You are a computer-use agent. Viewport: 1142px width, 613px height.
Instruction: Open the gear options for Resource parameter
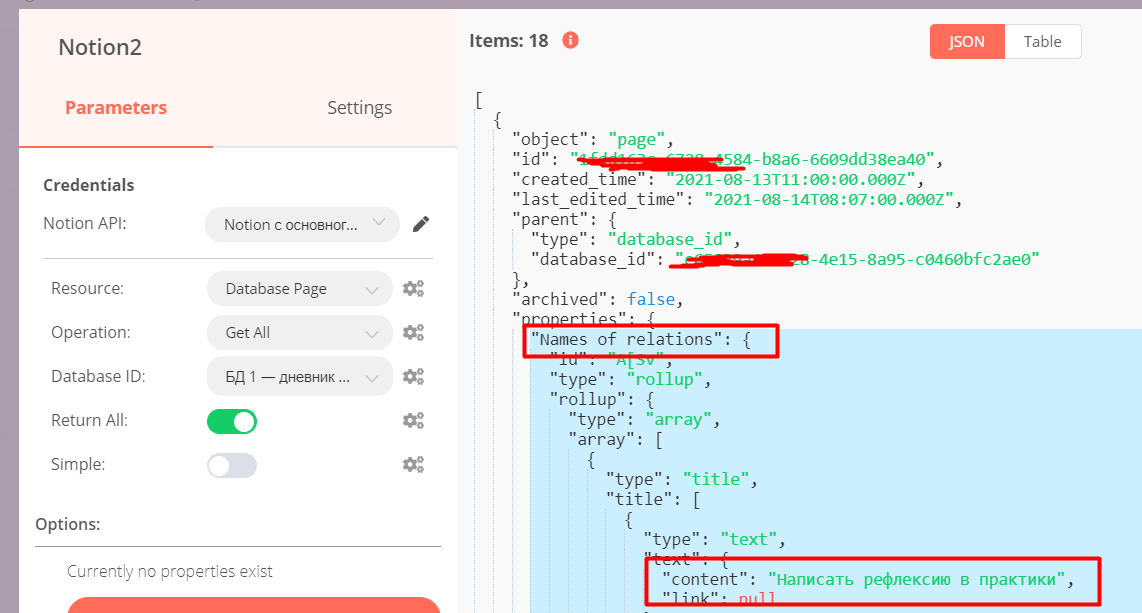tap(413, 288)
